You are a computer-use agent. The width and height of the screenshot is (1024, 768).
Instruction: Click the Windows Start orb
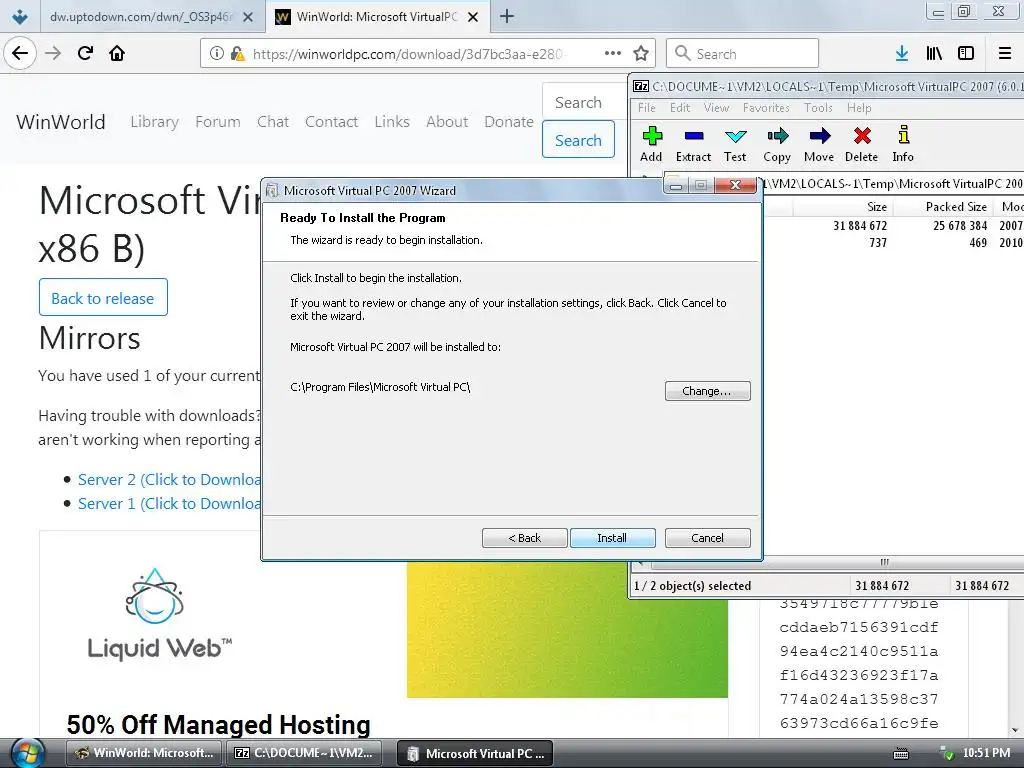coord(27,753)
